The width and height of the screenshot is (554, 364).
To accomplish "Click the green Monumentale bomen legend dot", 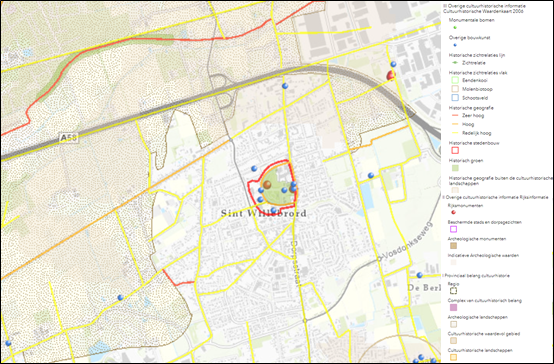I will click(x=455, y=27).
